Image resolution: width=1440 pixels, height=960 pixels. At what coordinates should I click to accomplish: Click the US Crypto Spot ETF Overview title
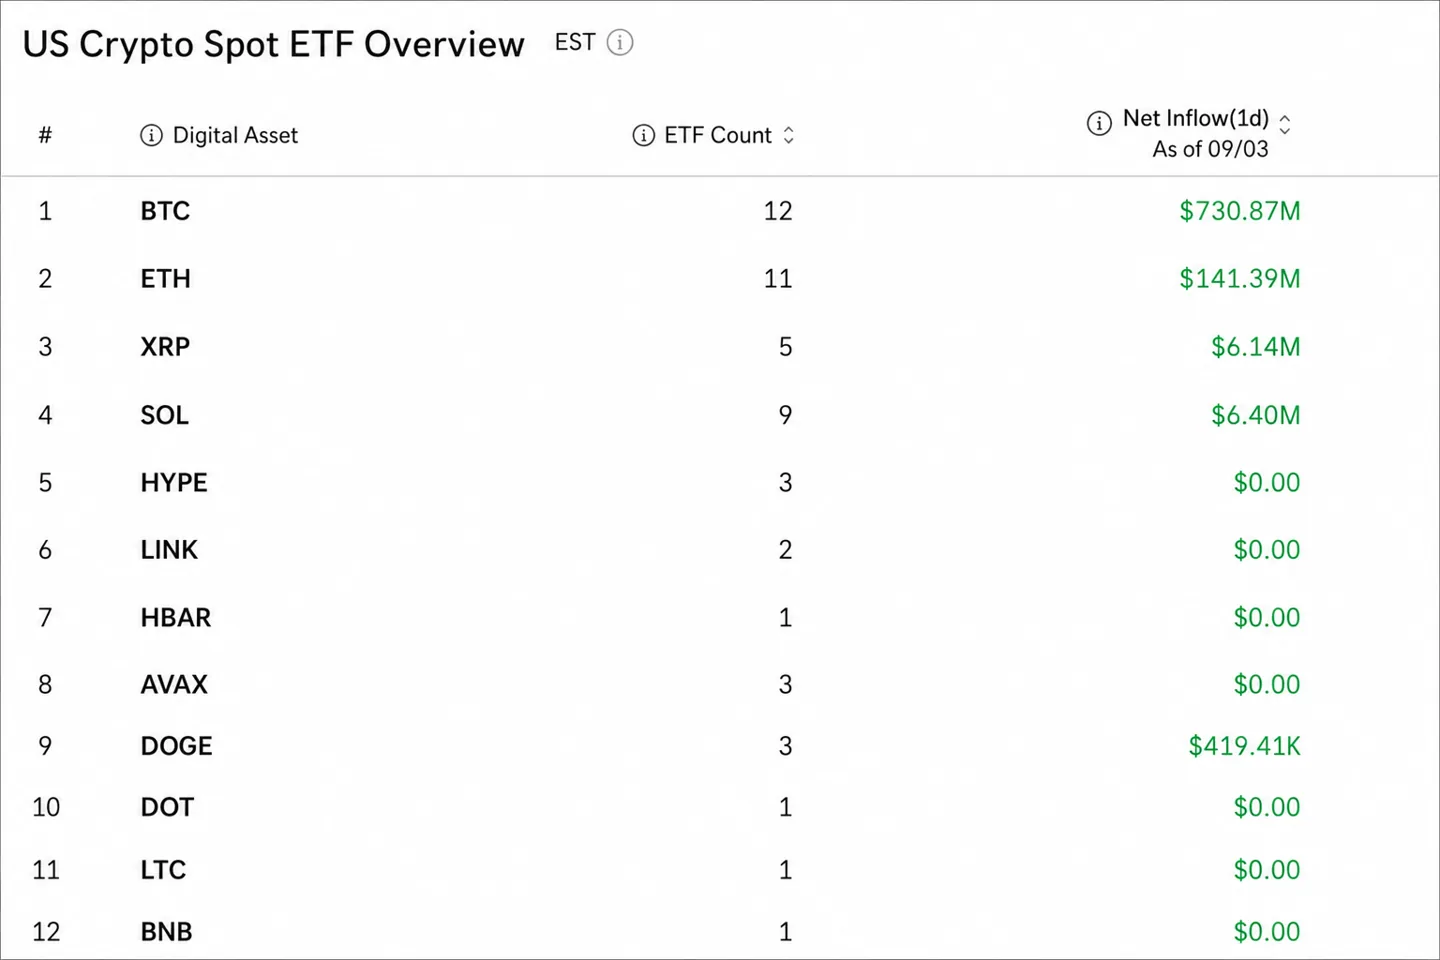pyautogui.click(x=273, y=44)
